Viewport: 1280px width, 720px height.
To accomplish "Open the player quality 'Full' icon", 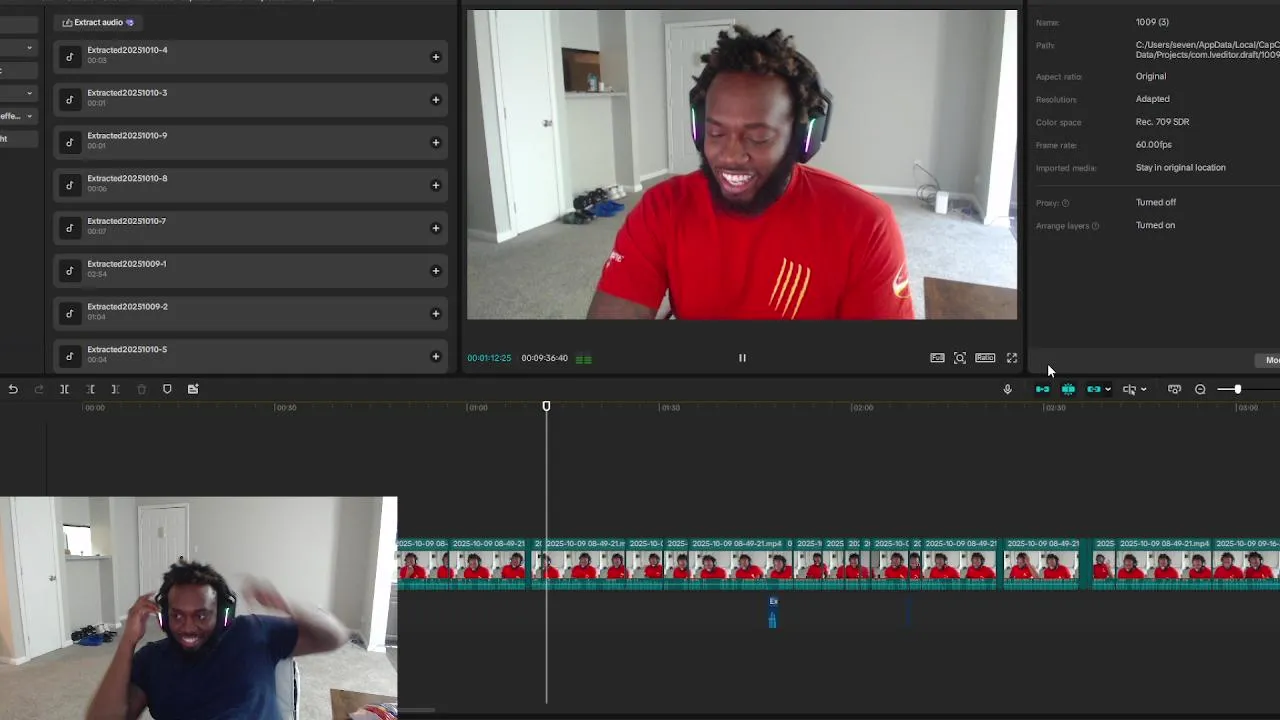I will (937, 358).
